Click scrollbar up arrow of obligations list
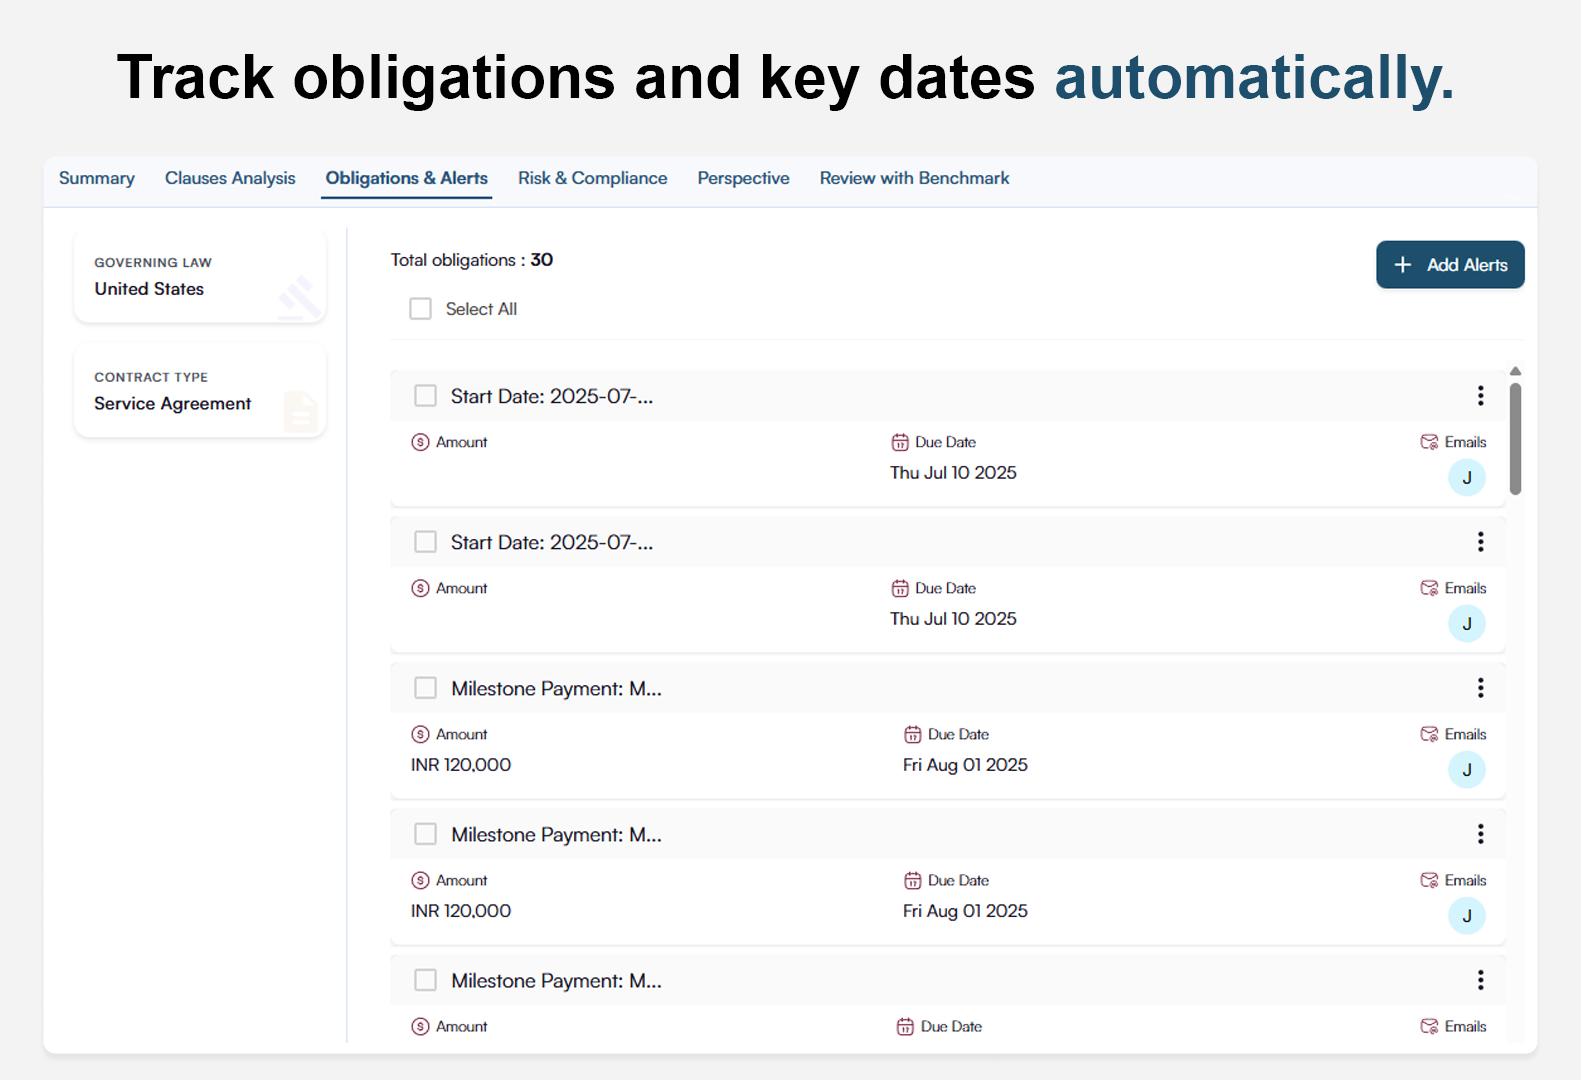This screenshot has width=1581, height=1080. point(1515,371)
